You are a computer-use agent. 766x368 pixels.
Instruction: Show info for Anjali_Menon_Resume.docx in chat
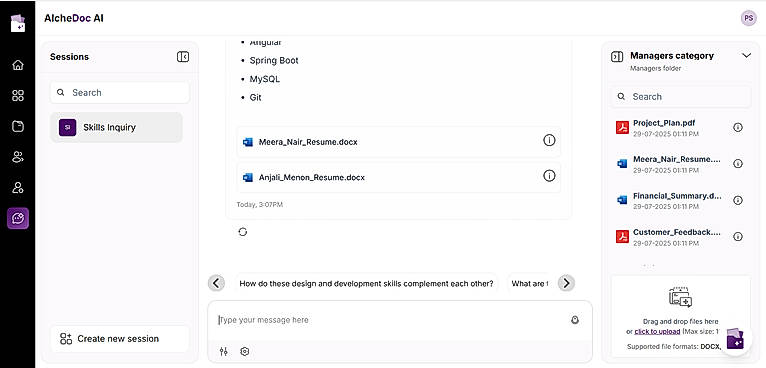click(549, 175)
